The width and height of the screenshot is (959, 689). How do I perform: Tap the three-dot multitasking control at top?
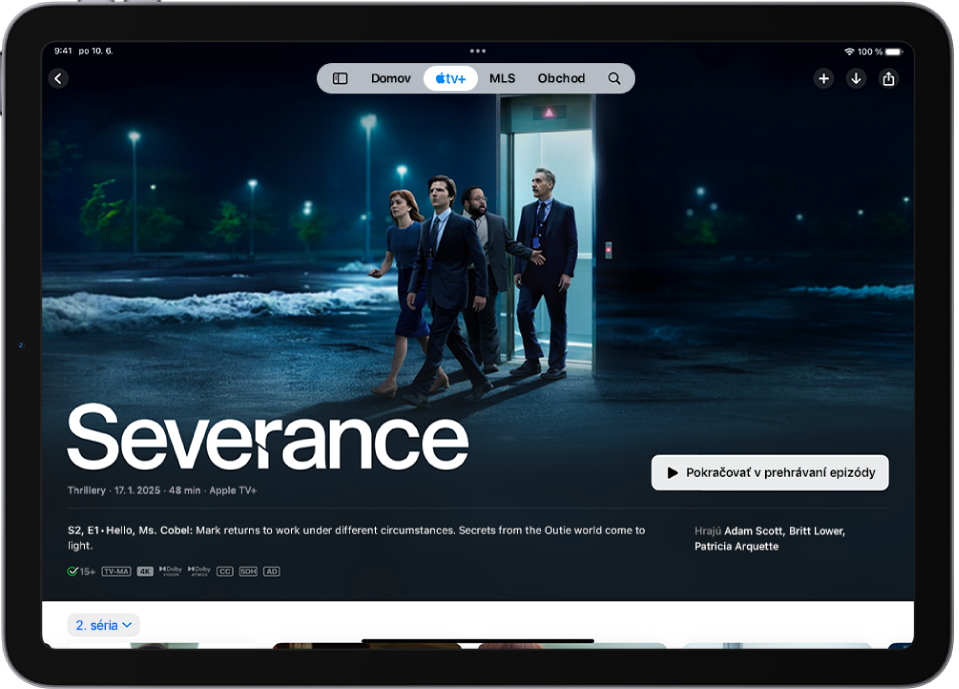coord(478,51)
